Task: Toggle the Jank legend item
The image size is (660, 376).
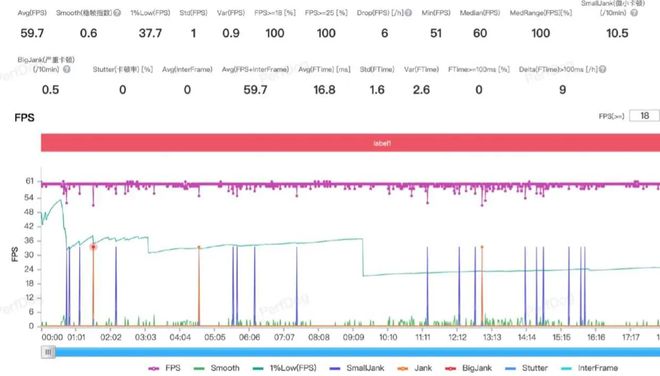Action: click(x=415, y=368)
